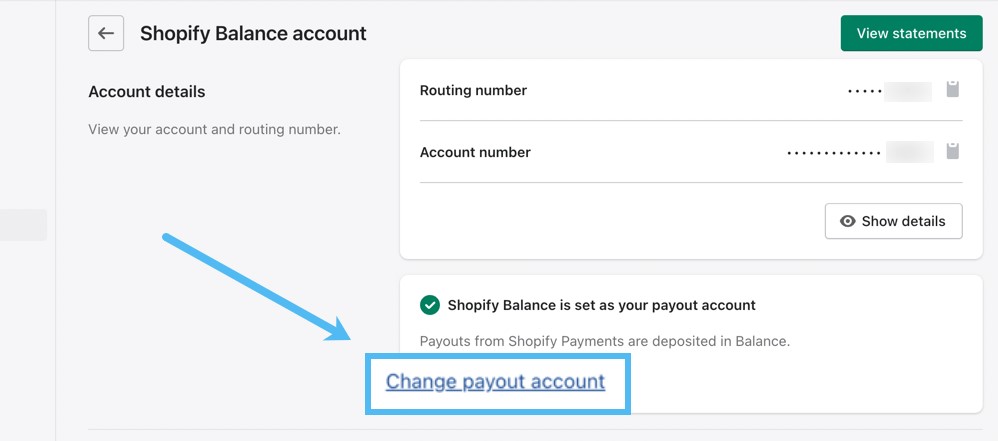Screen dimensions: 998x441
Task: Click the Payouts from Shopify Payments description
Action: click(604, 340)
